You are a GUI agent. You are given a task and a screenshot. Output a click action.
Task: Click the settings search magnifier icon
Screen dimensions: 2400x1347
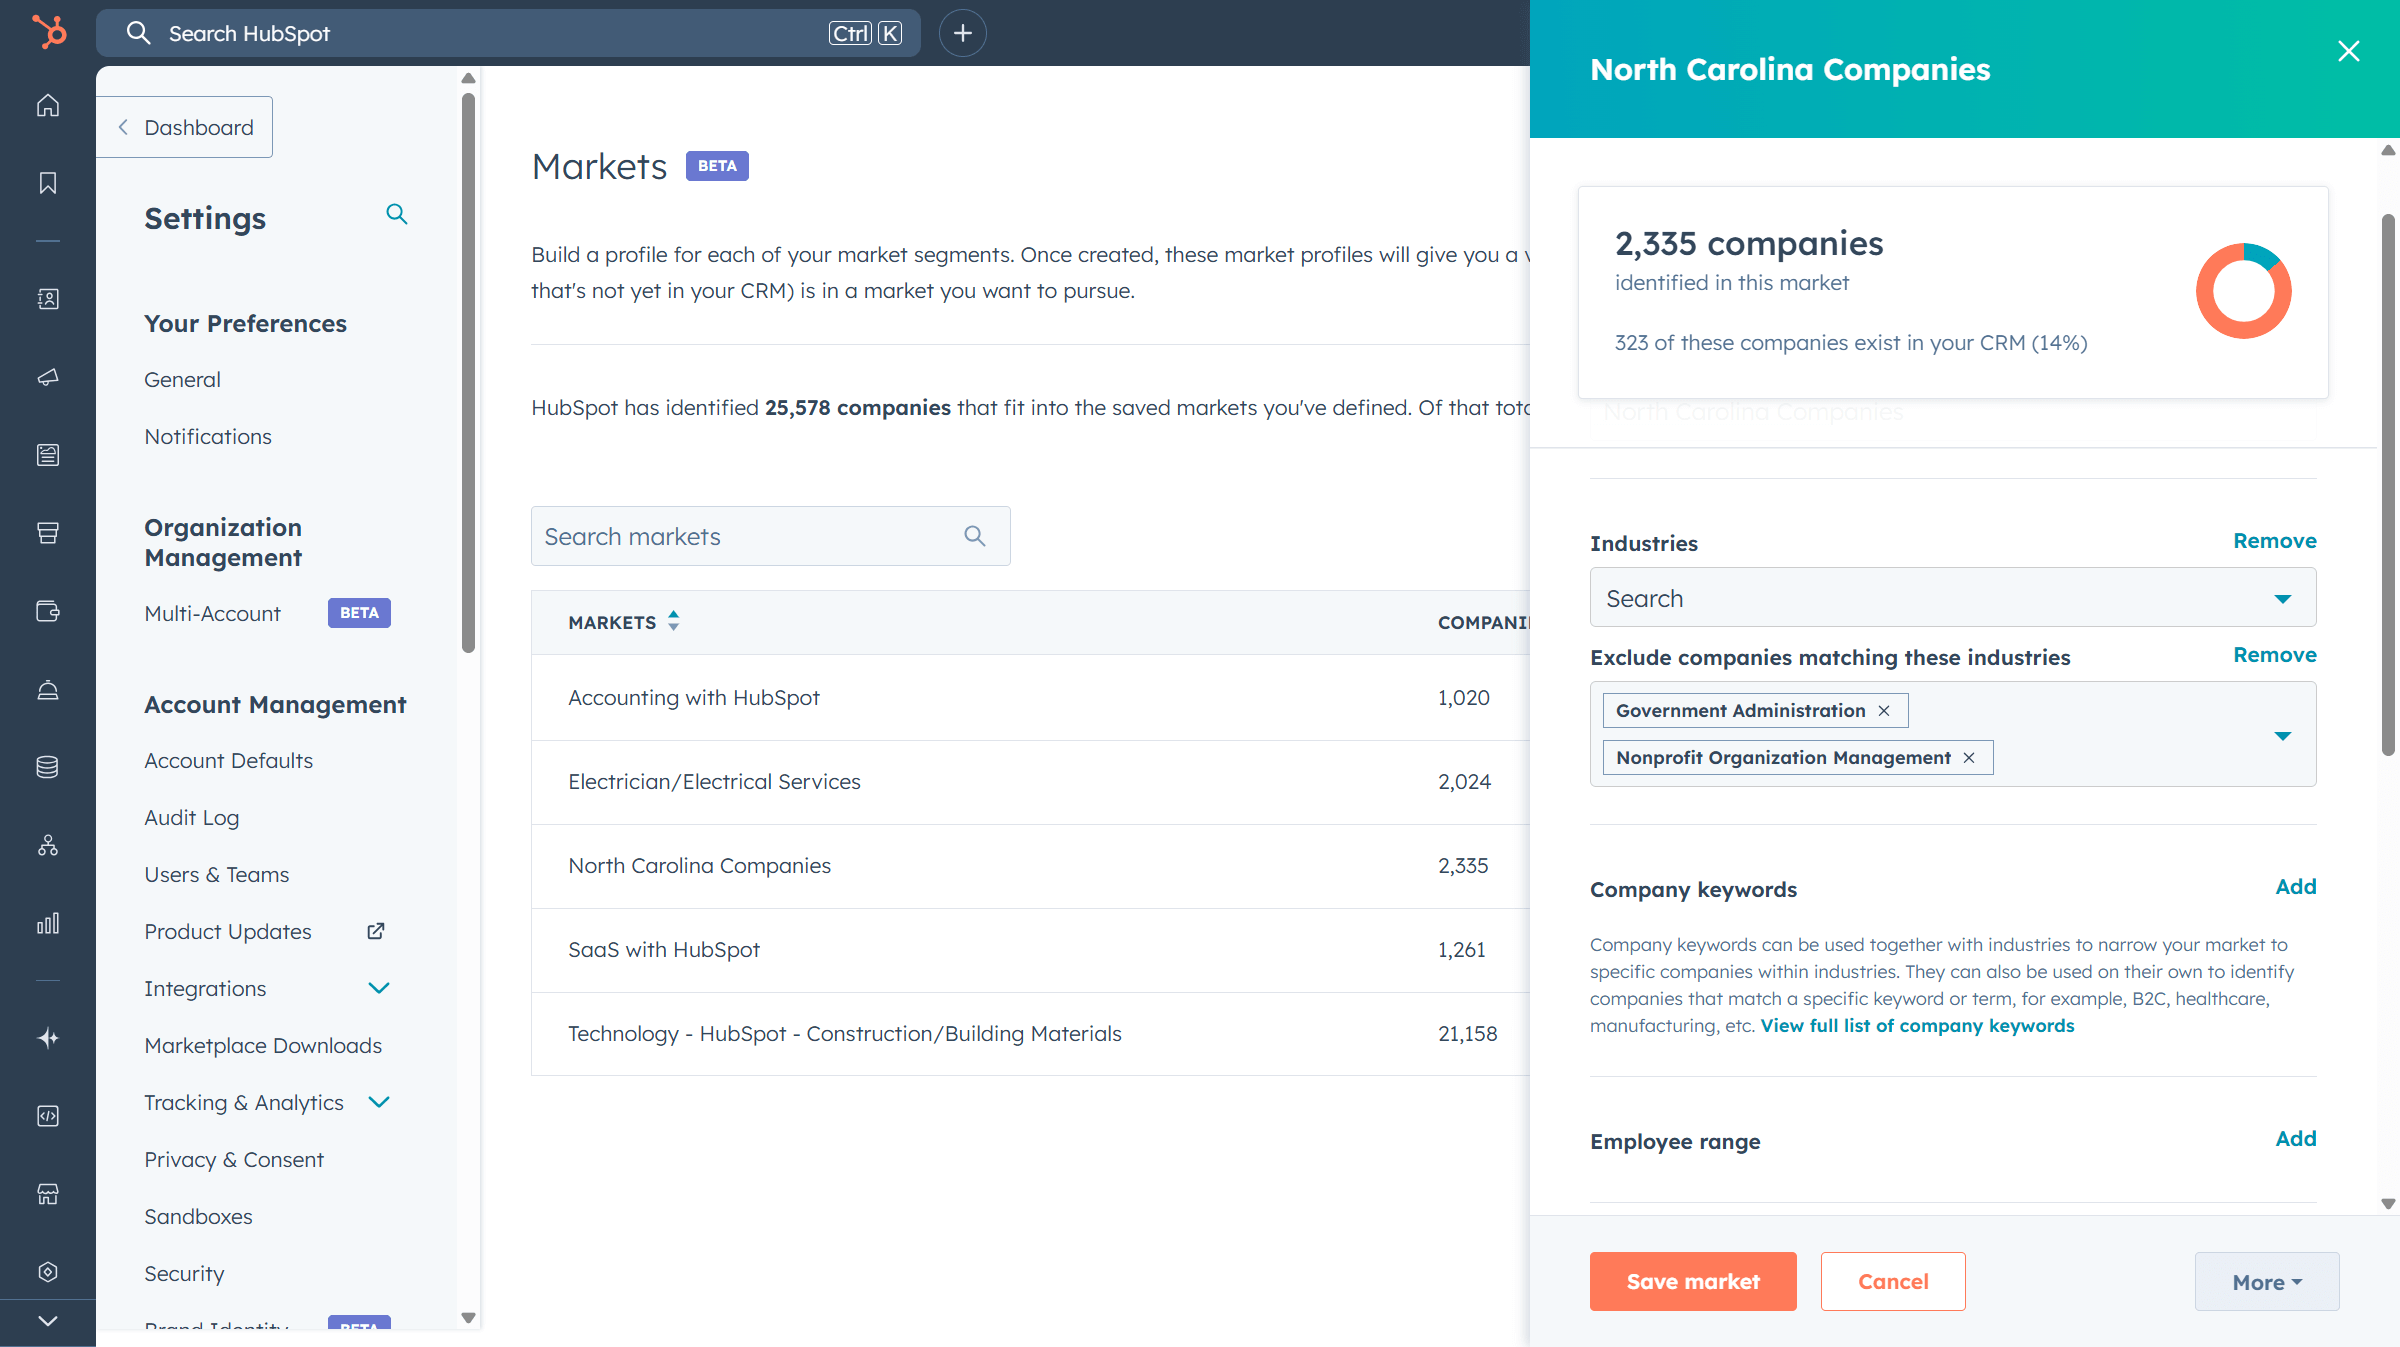397,214
